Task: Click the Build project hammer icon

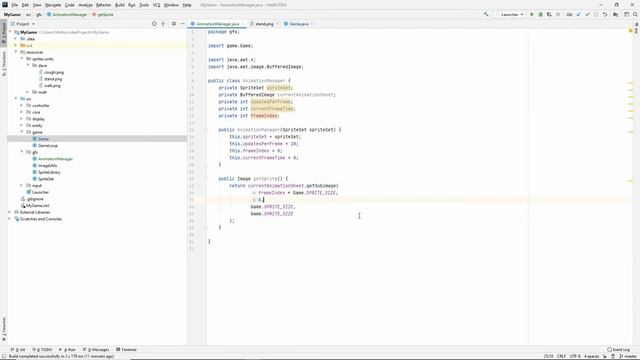Action: (486, 14)
